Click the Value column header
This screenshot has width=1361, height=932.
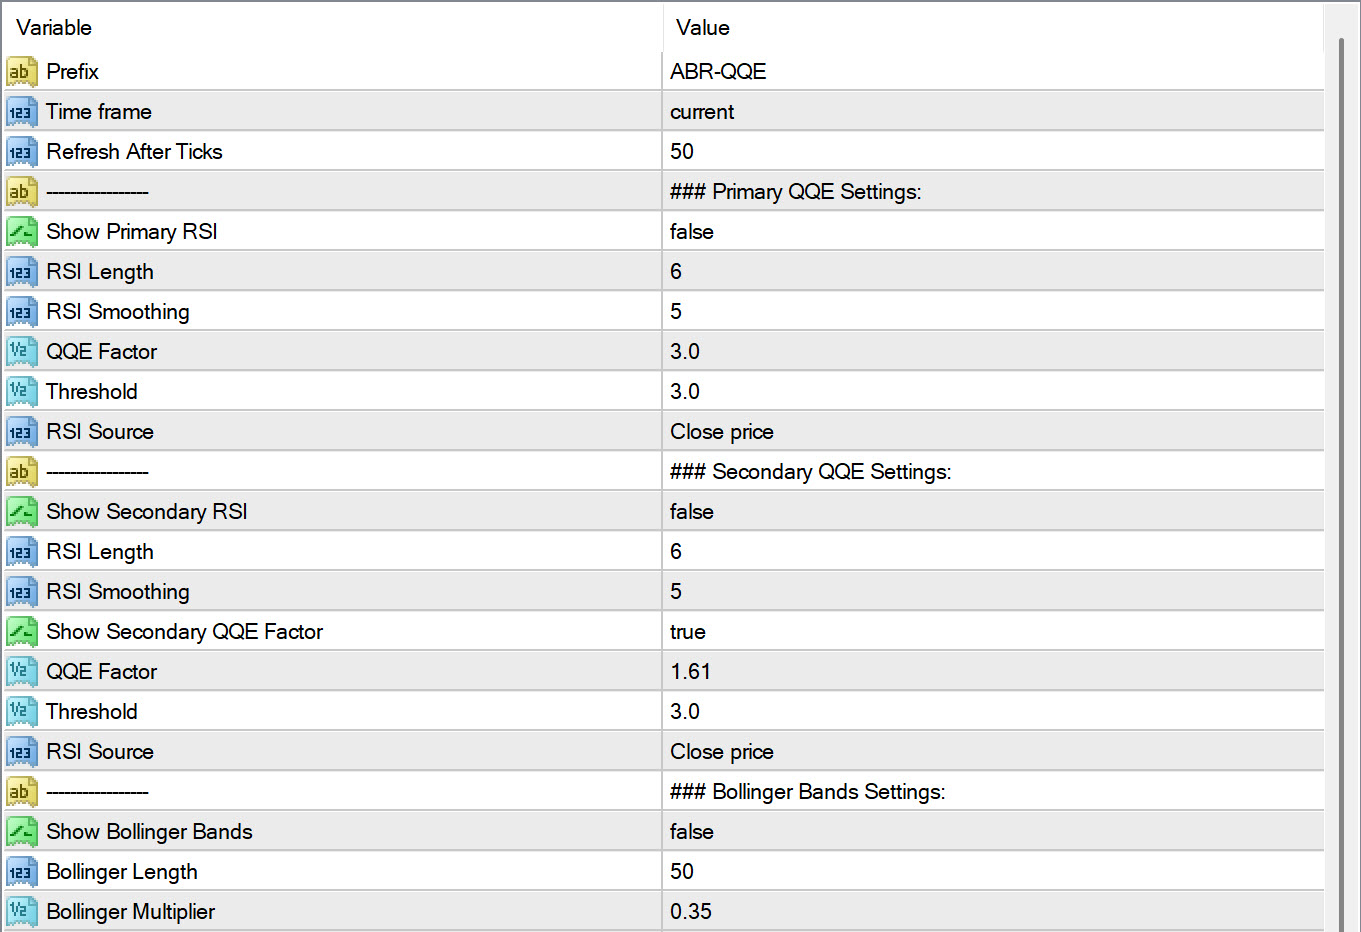click(x=703, y=27)
